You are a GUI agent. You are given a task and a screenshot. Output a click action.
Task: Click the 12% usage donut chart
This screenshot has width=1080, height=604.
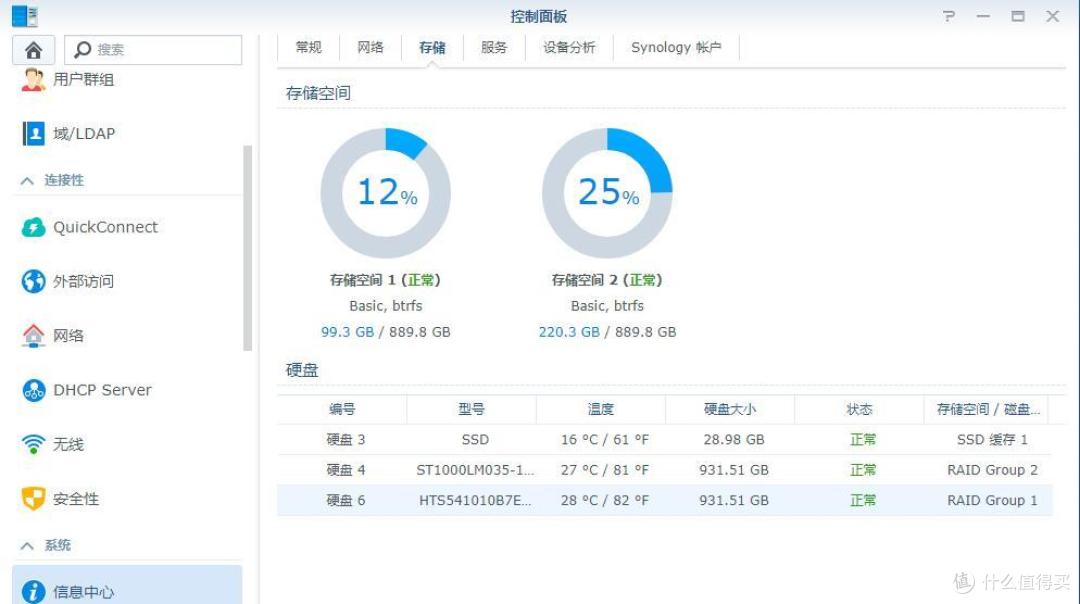386,193
